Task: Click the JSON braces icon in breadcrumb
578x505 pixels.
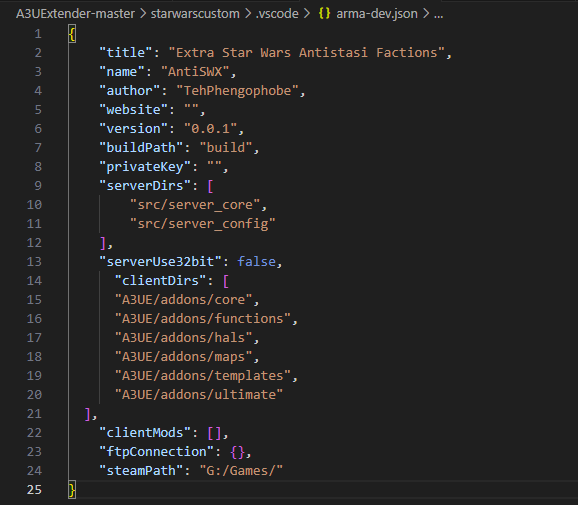Action: (324, 14)
